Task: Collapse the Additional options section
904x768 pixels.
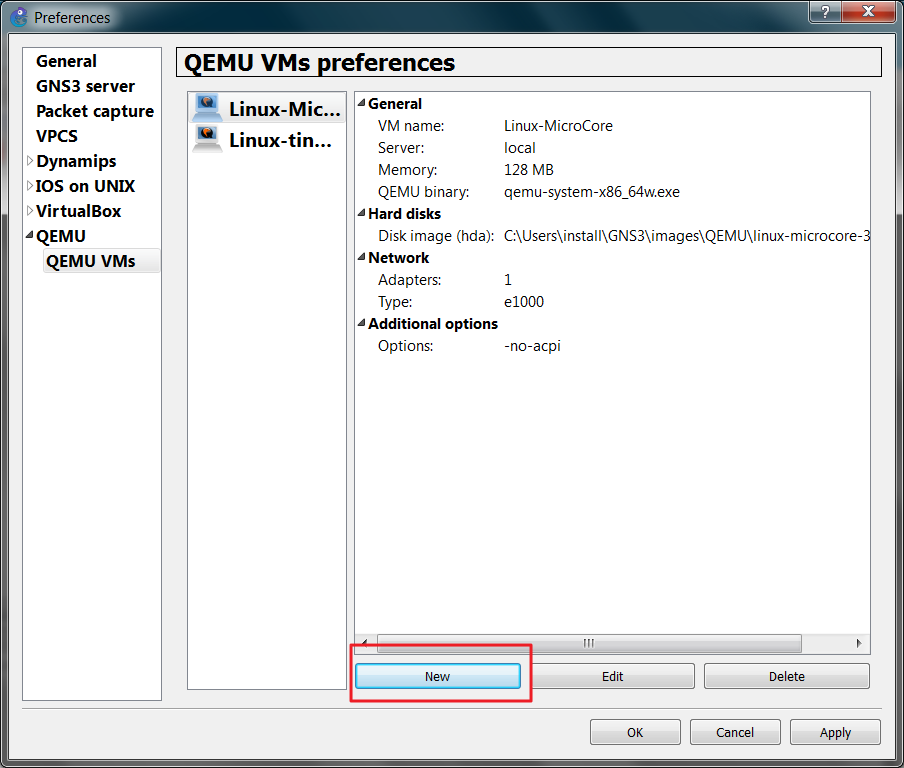Action: pyautogui.click(x=361, y=323)
